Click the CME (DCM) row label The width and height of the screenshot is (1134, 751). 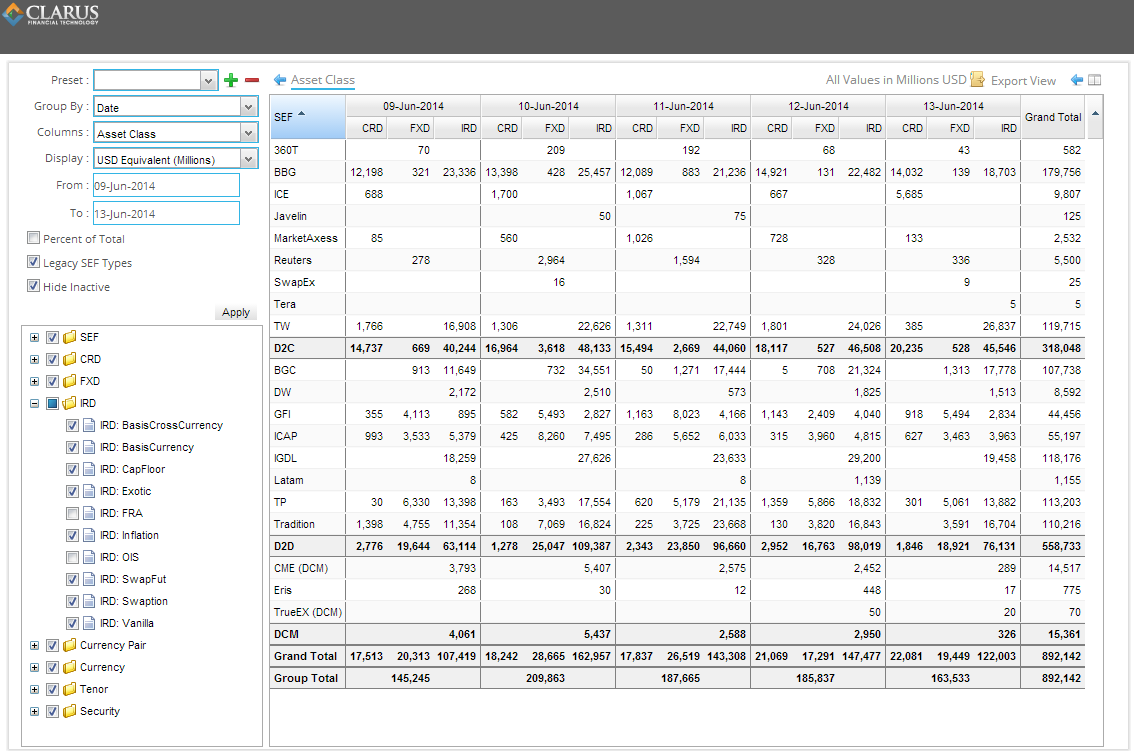301,568
